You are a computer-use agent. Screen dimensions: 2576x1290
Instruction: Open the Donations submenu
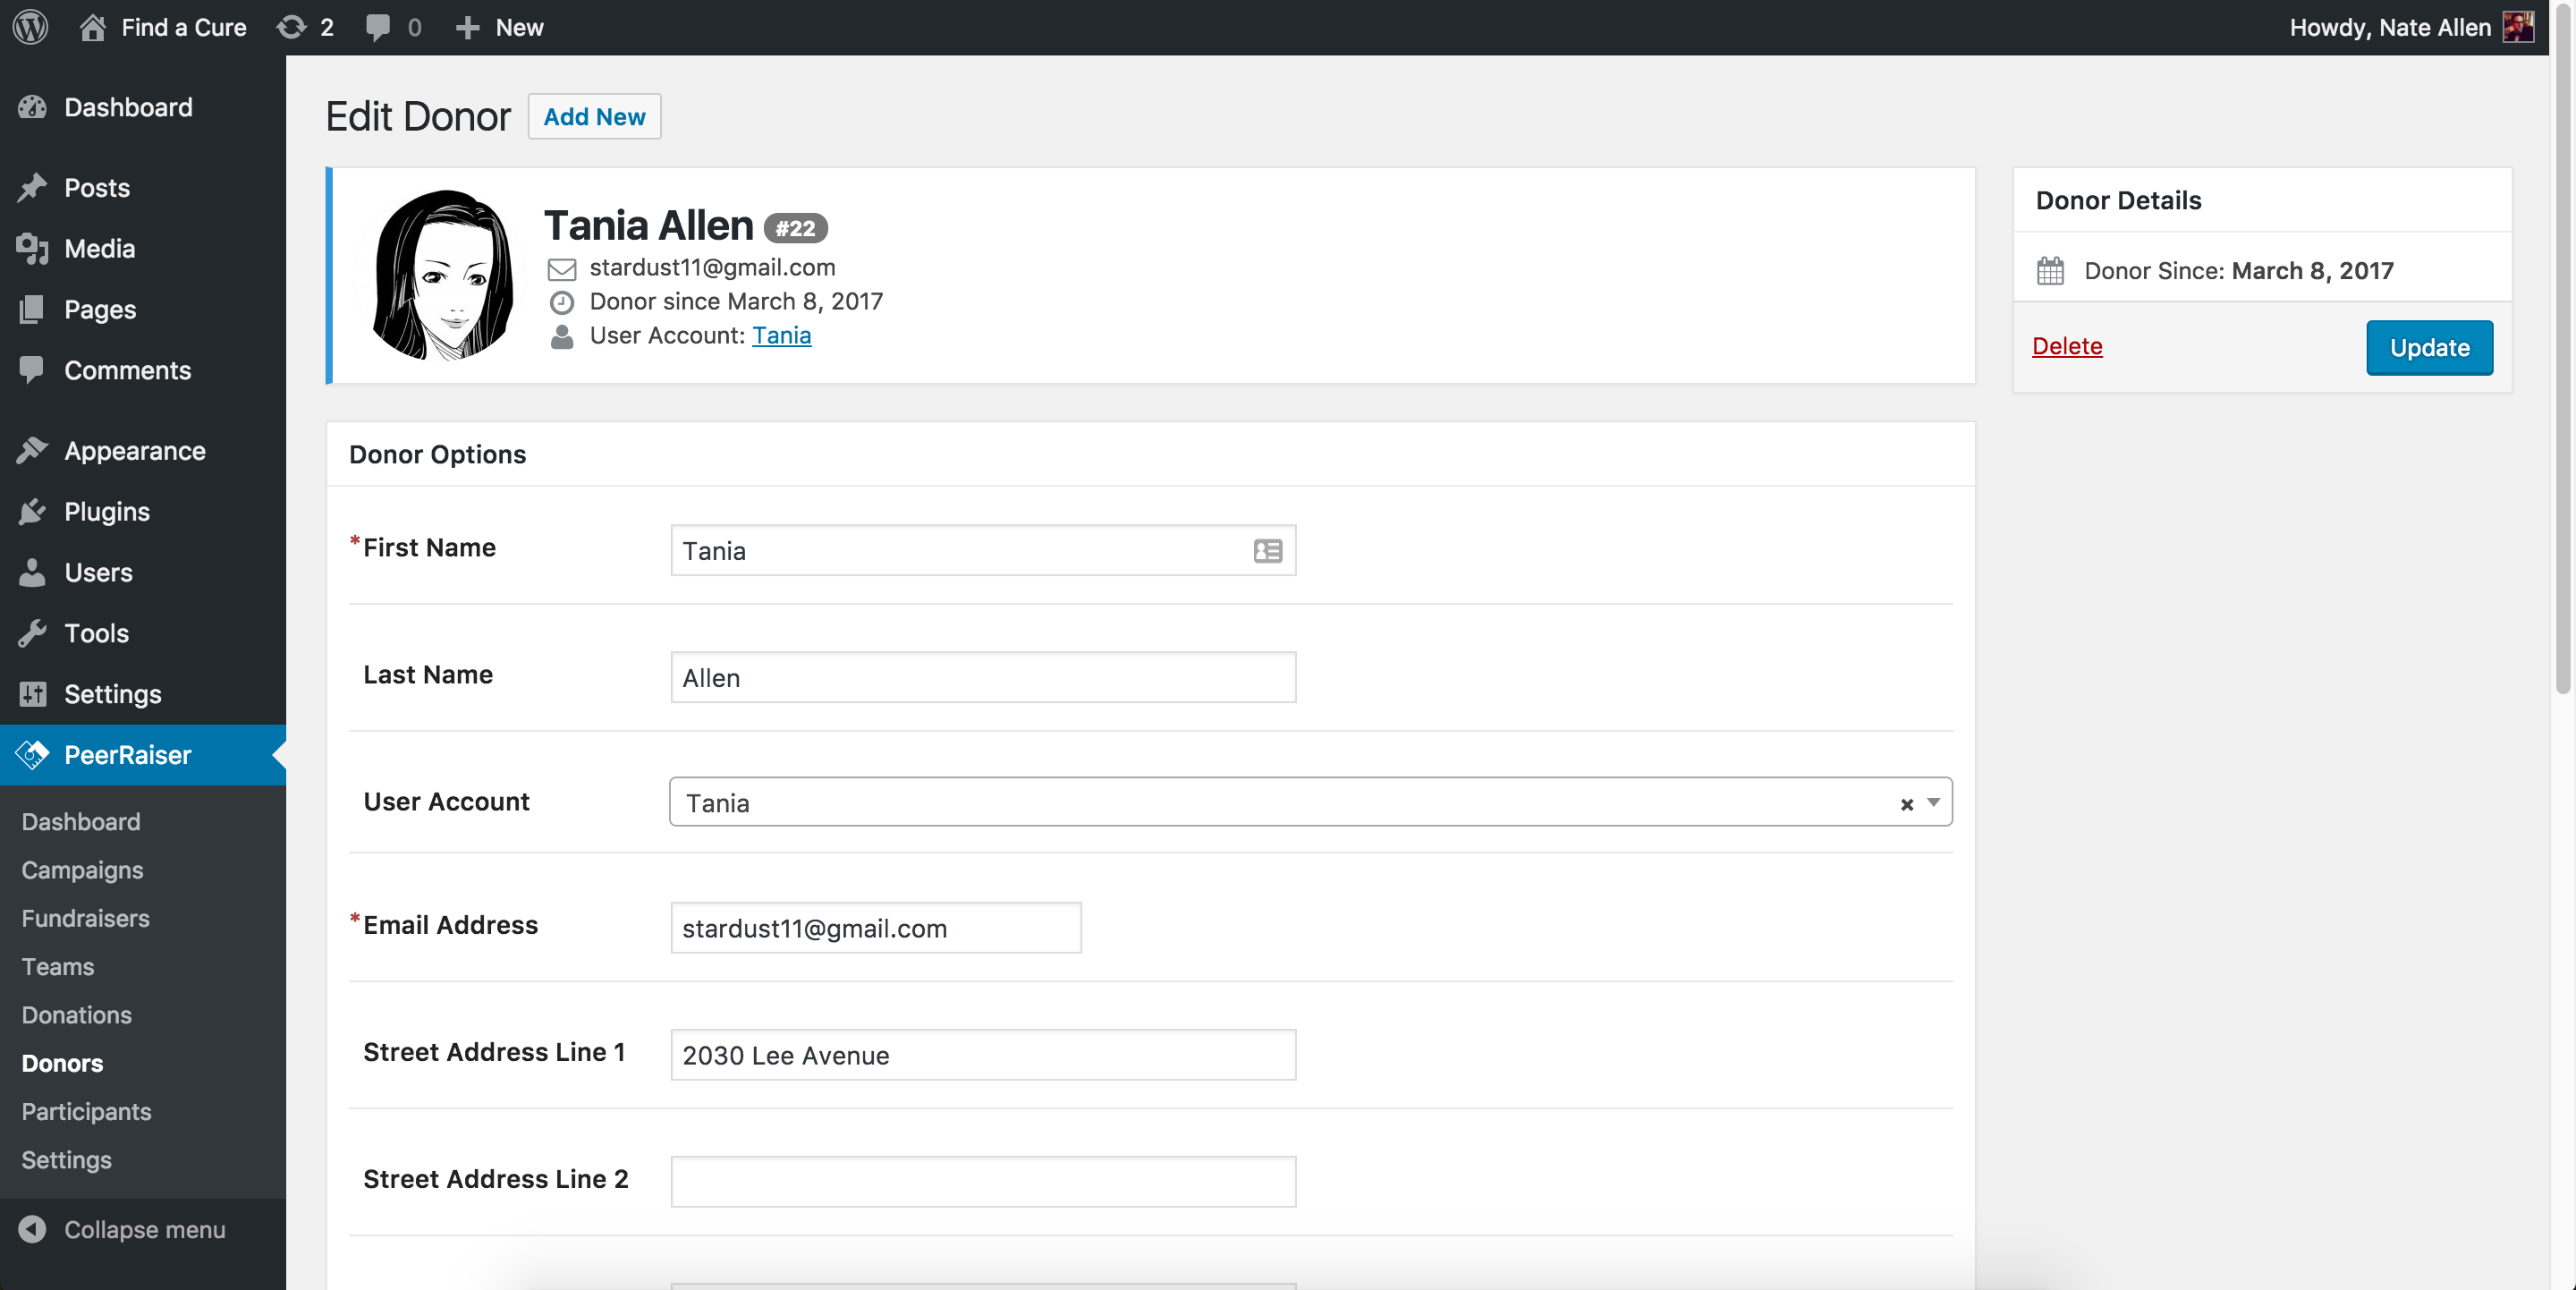(x=77, y=1015)
